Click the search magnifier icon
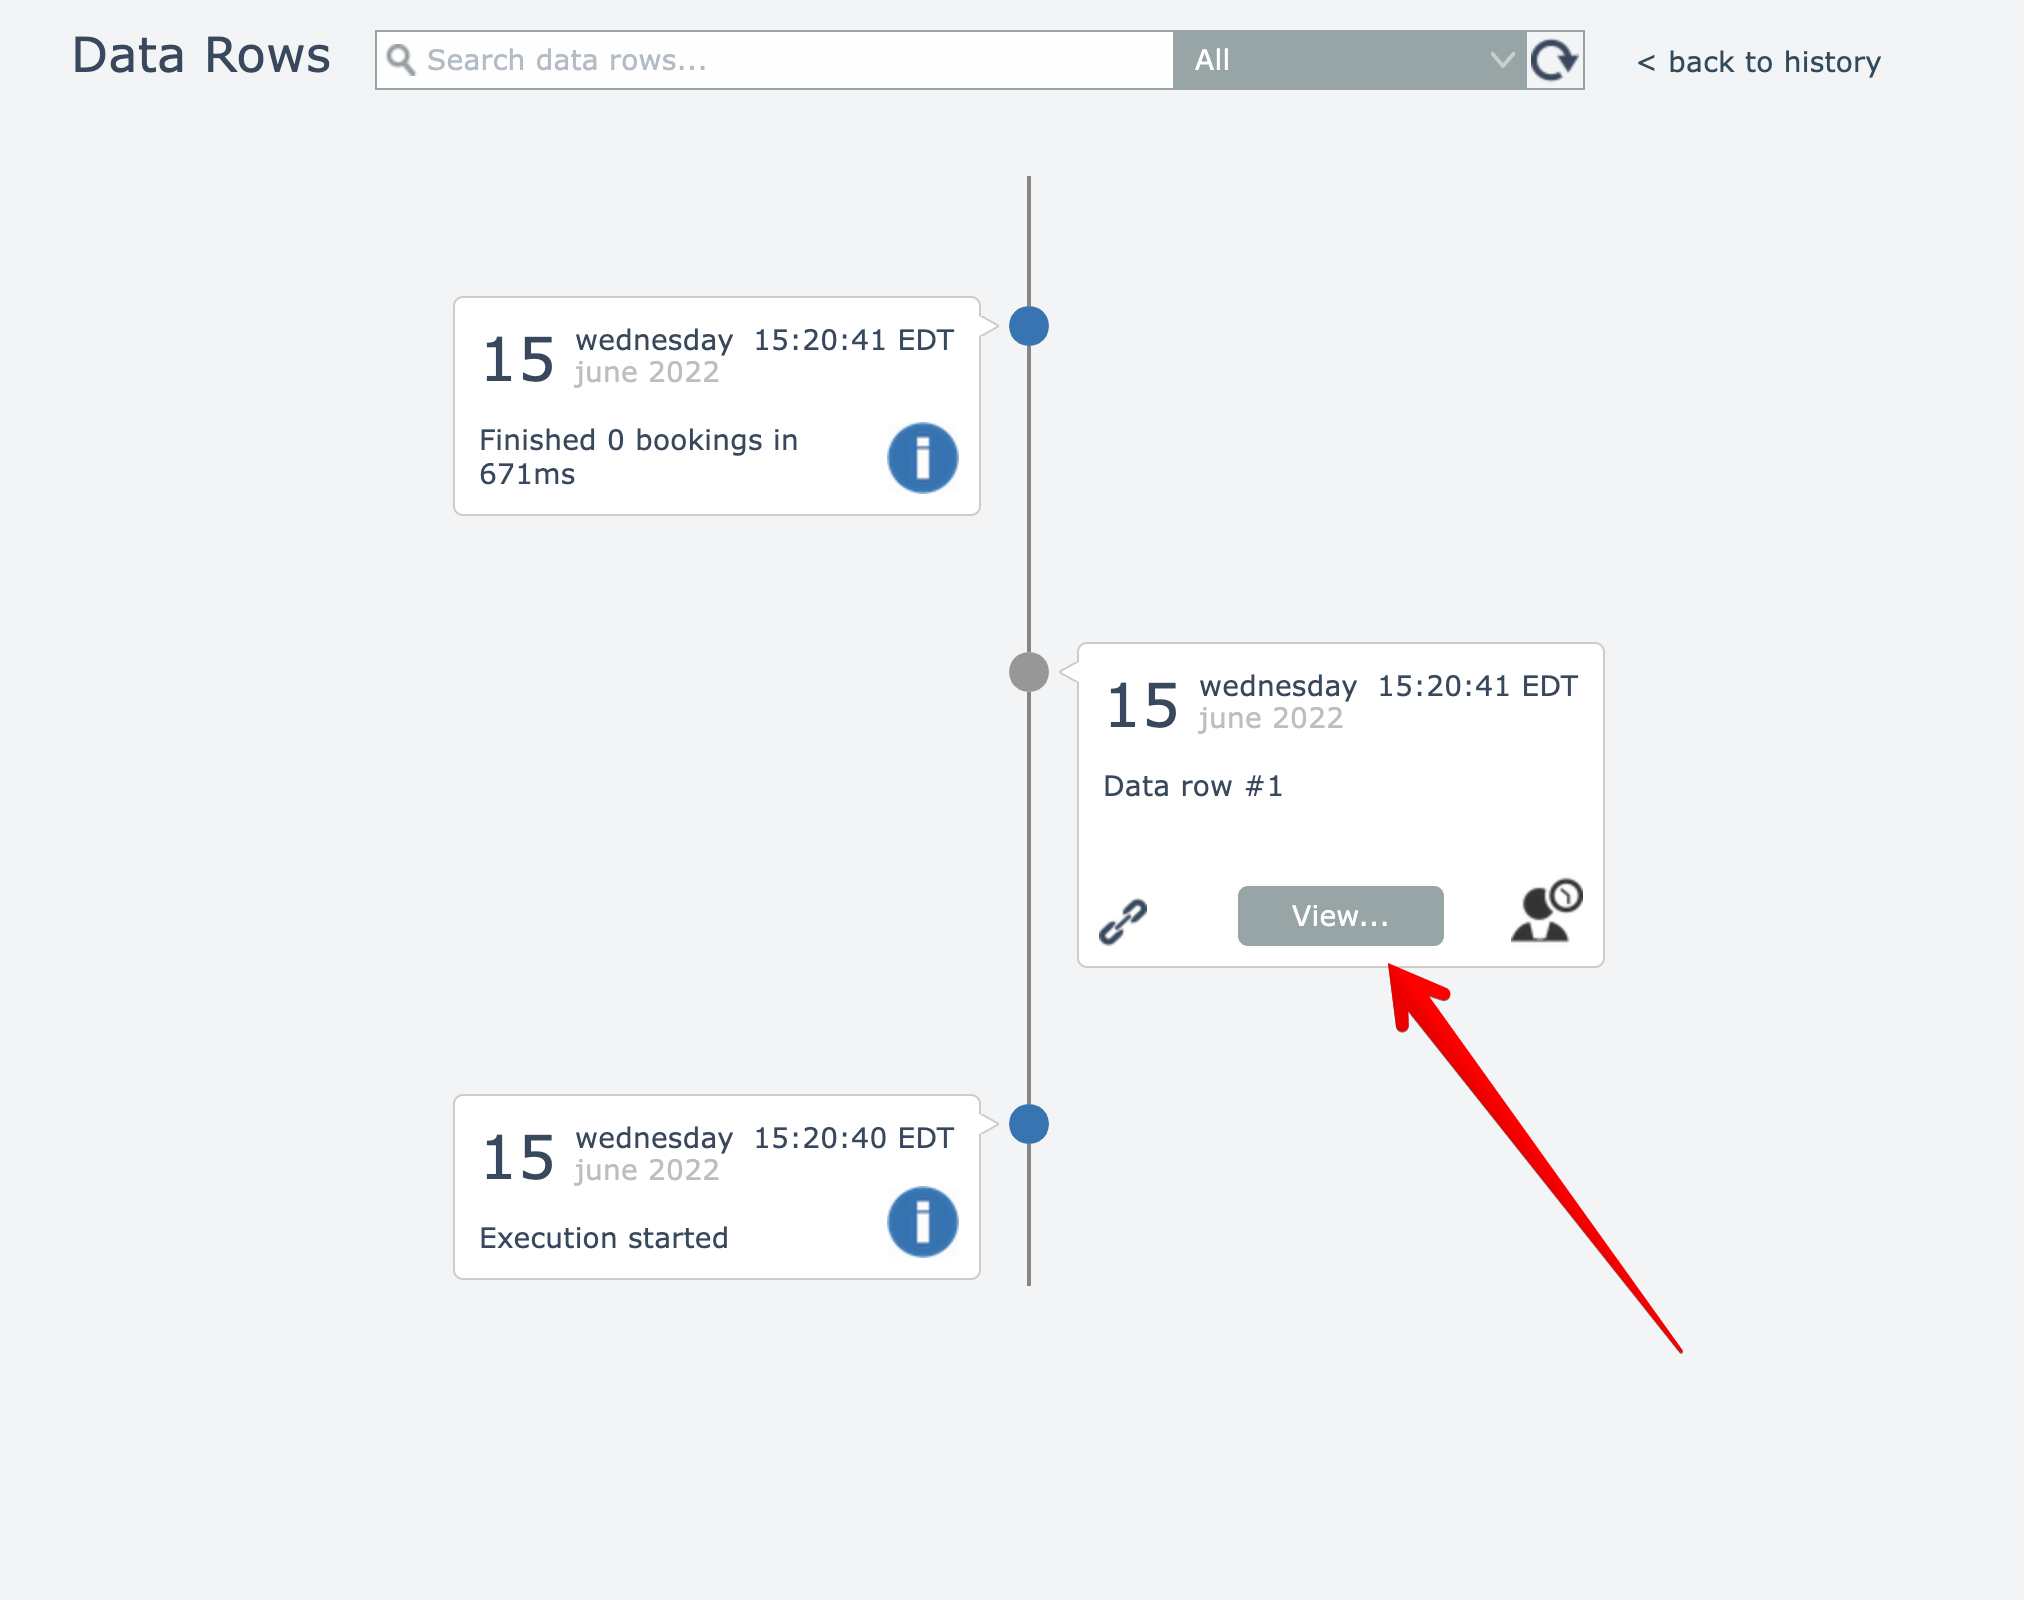Screen dimensions: 2024x1600 [x=401, y=60]
